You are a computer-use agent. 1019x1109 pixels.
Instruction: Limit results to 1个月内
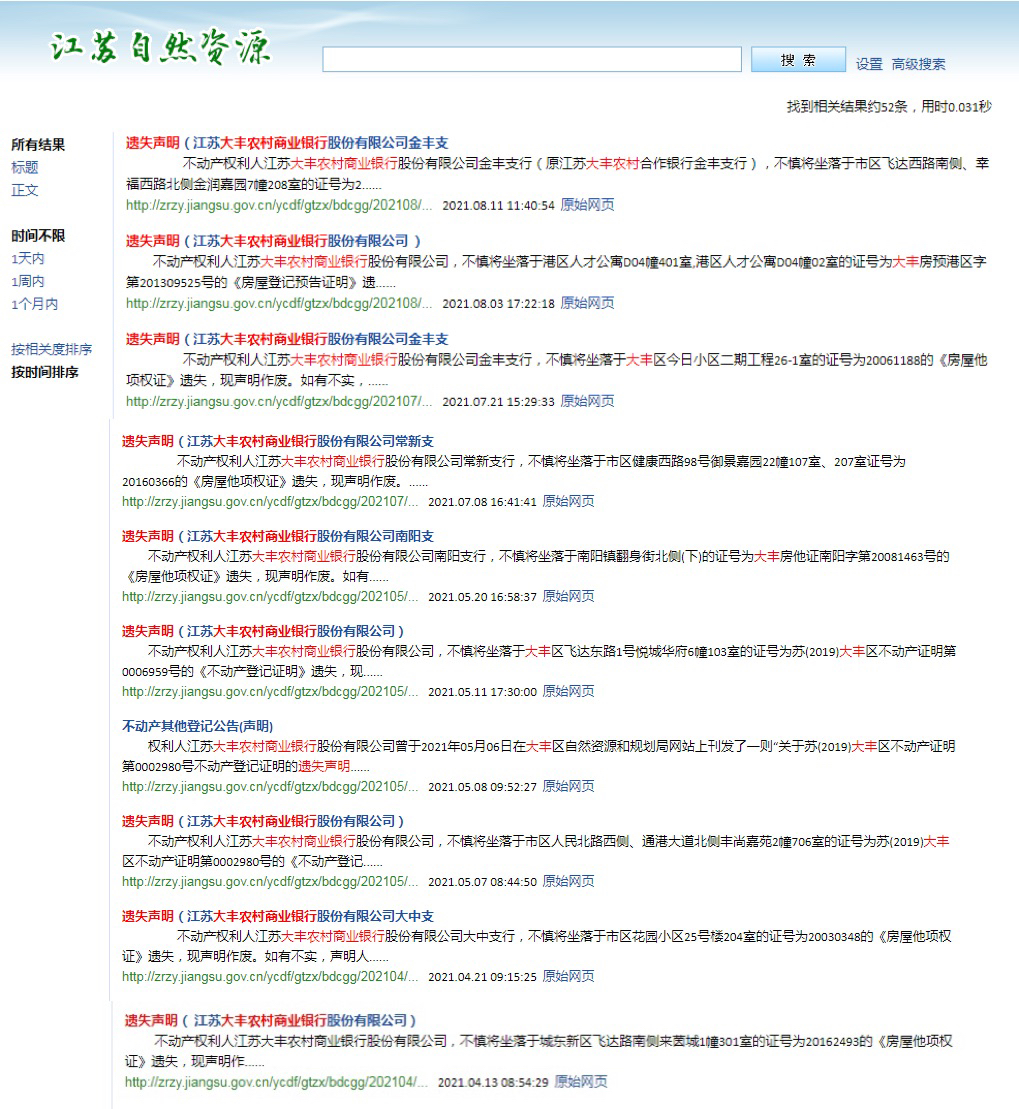(34, 304)
